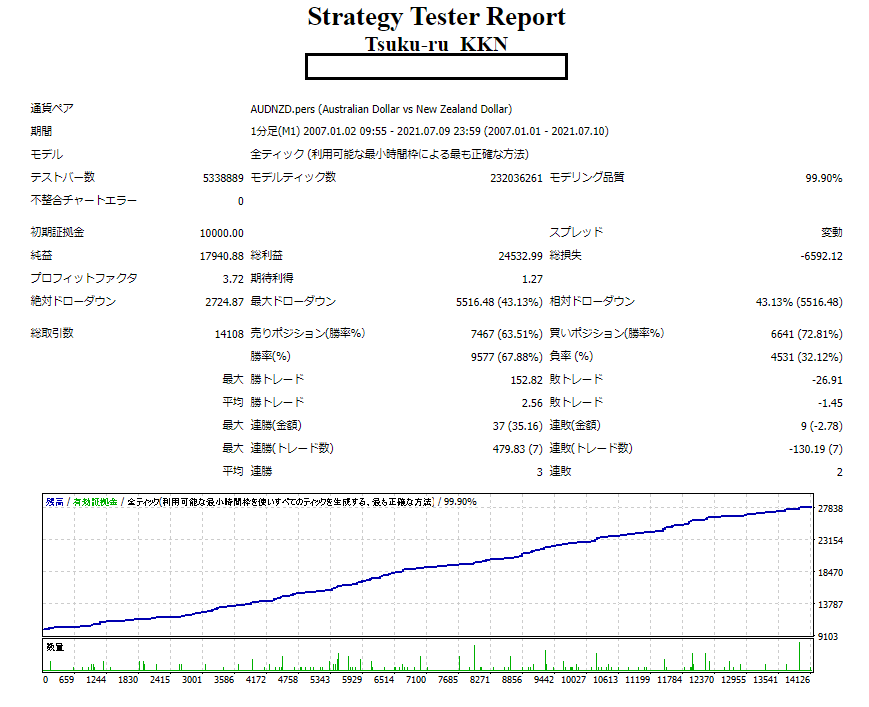Screen dimensions: 869x707
Task: Click the maximal consecutive profit 479.83 (7)
Action: (x=518, y=449)
